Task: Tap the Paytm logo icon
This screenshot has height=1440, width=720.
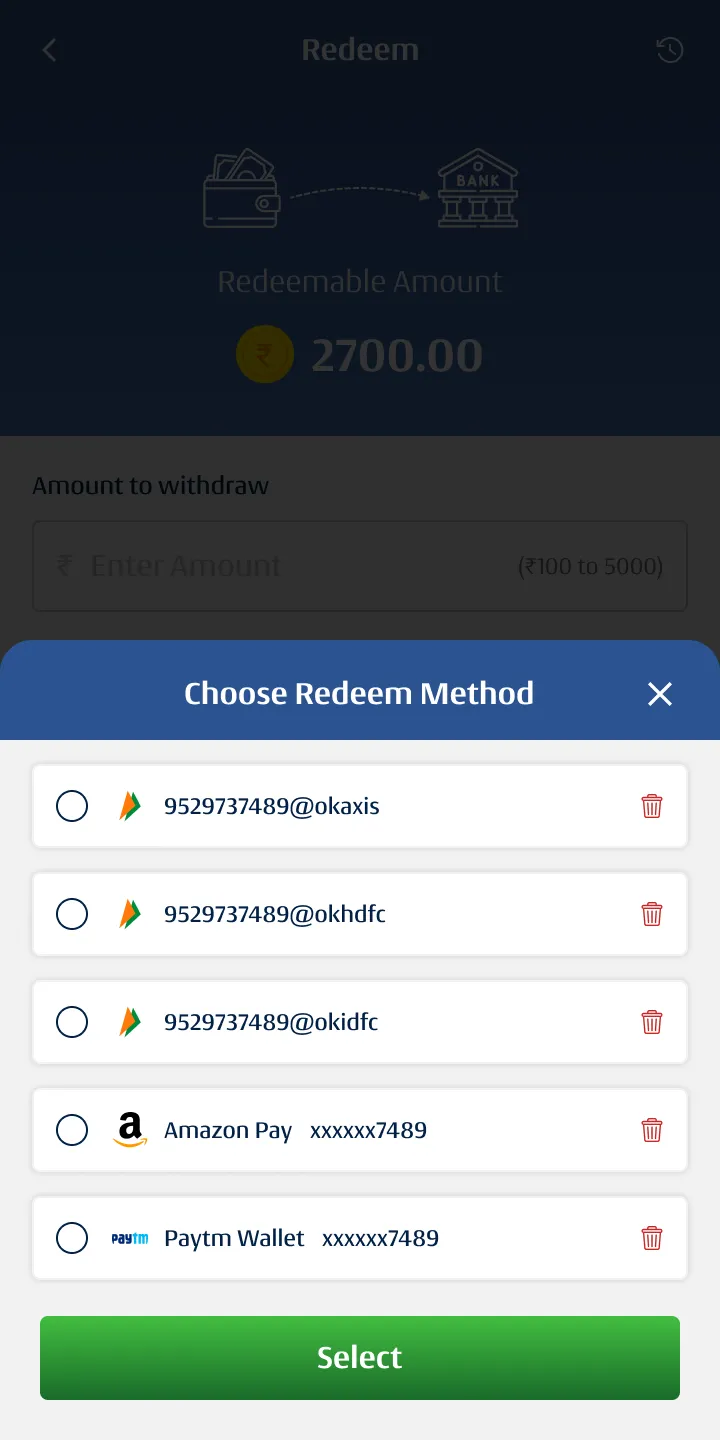Action: coord(129,1238)
